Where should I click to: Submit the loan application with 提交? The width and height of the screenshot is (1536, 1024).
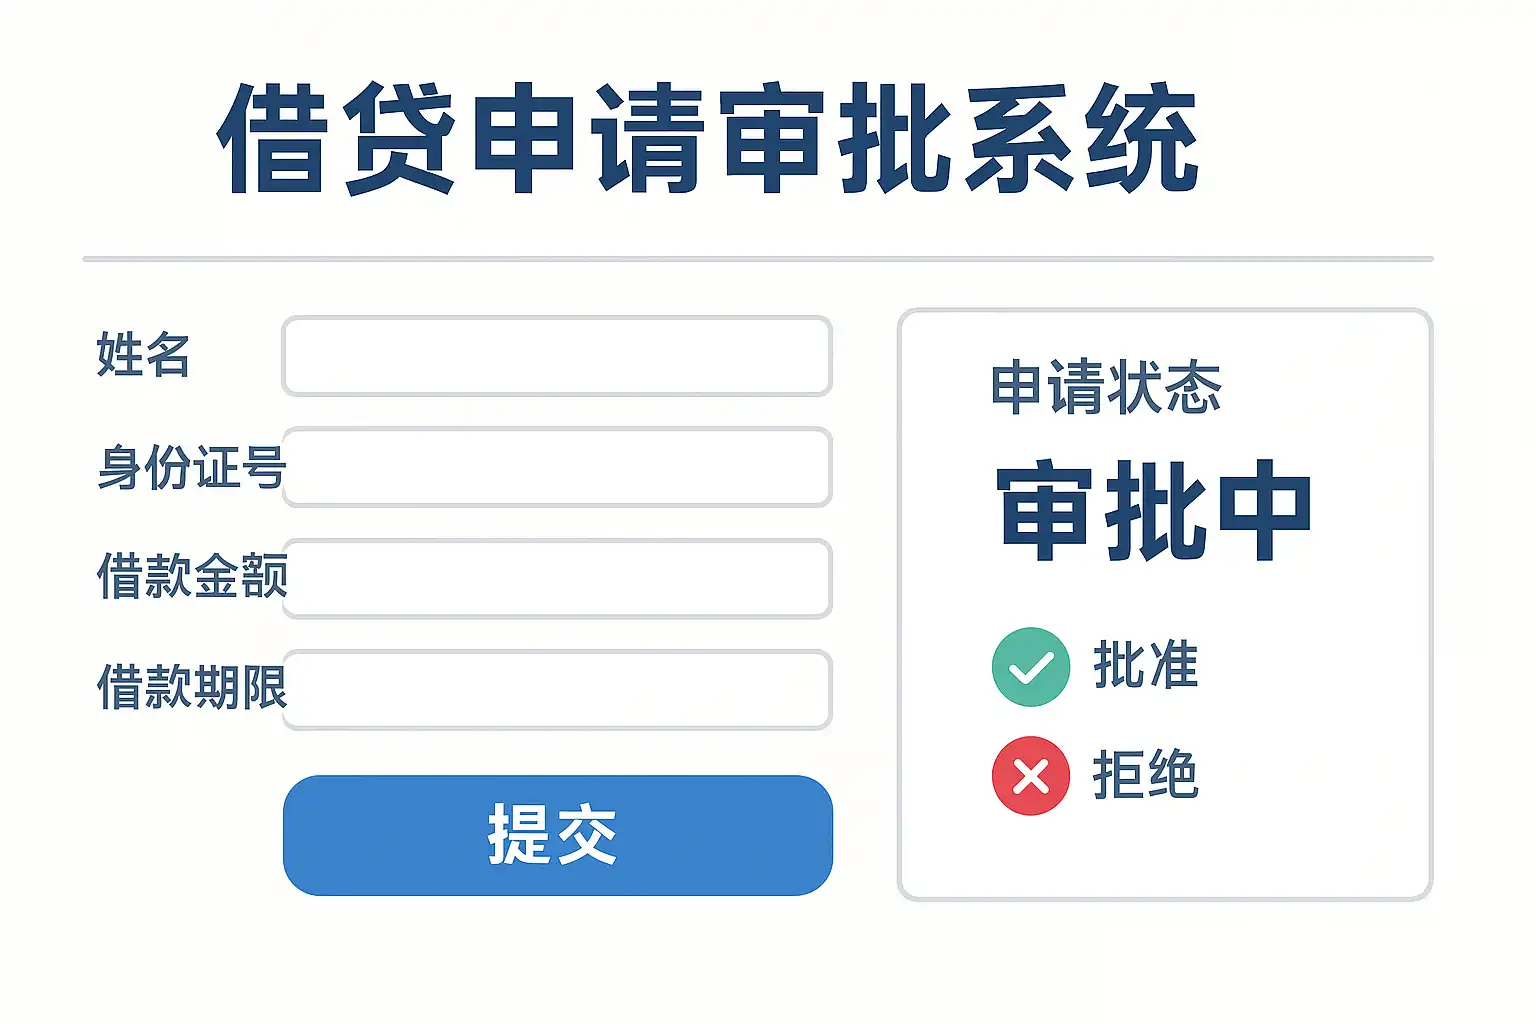coord(557,835)
